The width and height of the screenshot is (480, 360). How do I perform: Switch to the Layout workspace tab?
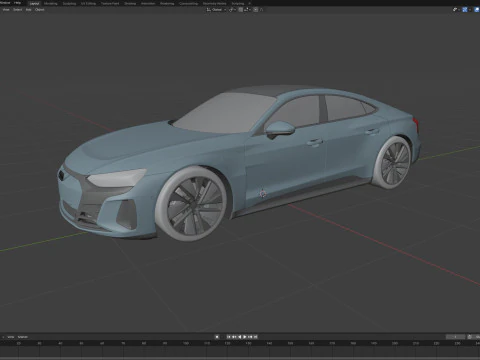[34, 3]
